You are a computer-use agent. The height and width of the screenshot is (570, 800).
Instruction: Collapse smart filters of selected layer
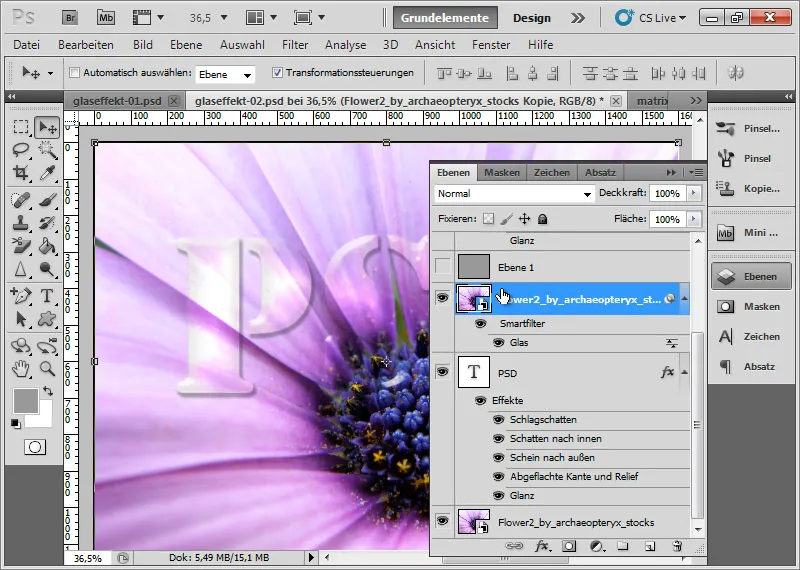685,299
